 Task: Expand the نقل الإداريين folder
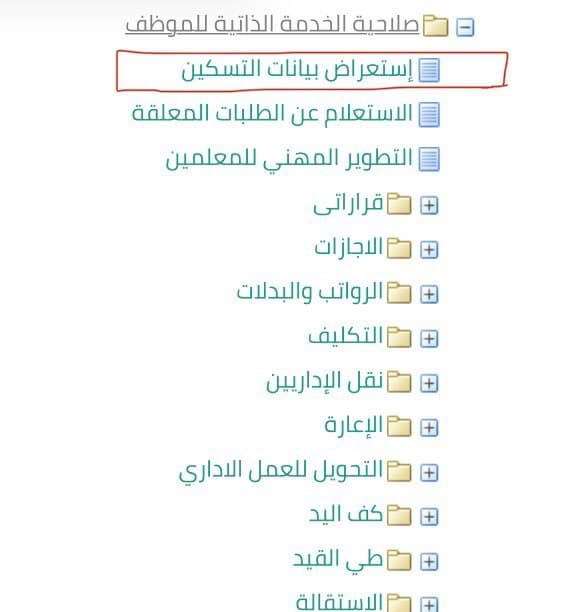tap(429, 383)
